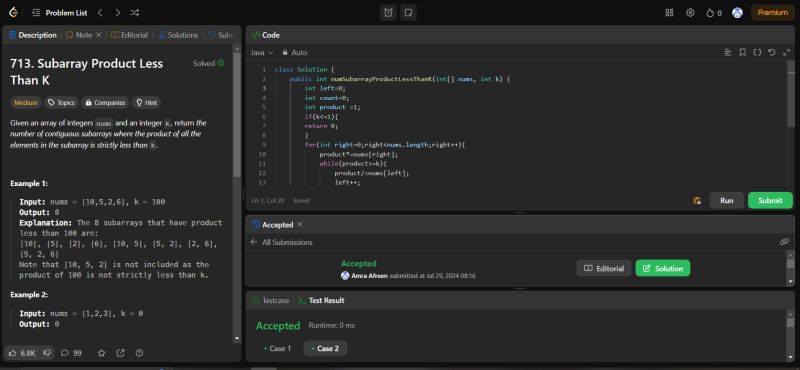The height and width of the screenshot is (370, 800).
Task: Click code line 'int product =1;'
Action: (x=332, y=107)
